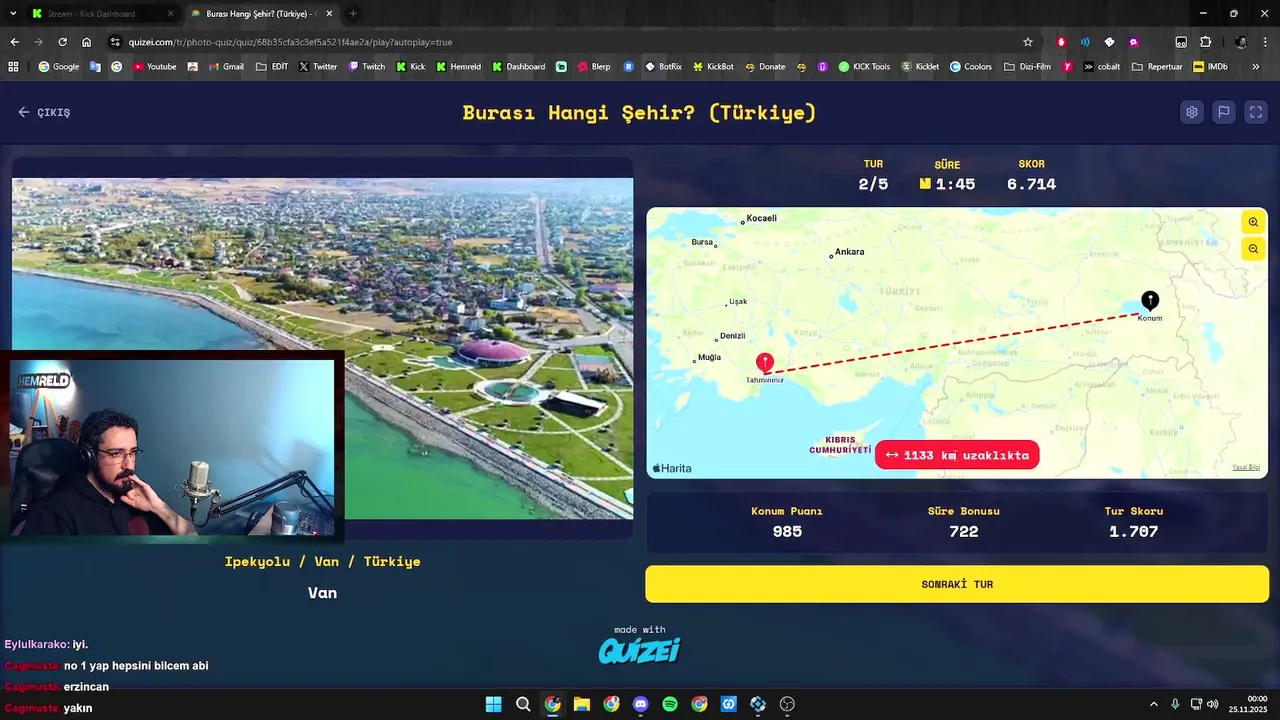This screenshot has height=720, width=1280.
Task: Open the KICK Tools bookmark
Action: click(x=864, y=67)
